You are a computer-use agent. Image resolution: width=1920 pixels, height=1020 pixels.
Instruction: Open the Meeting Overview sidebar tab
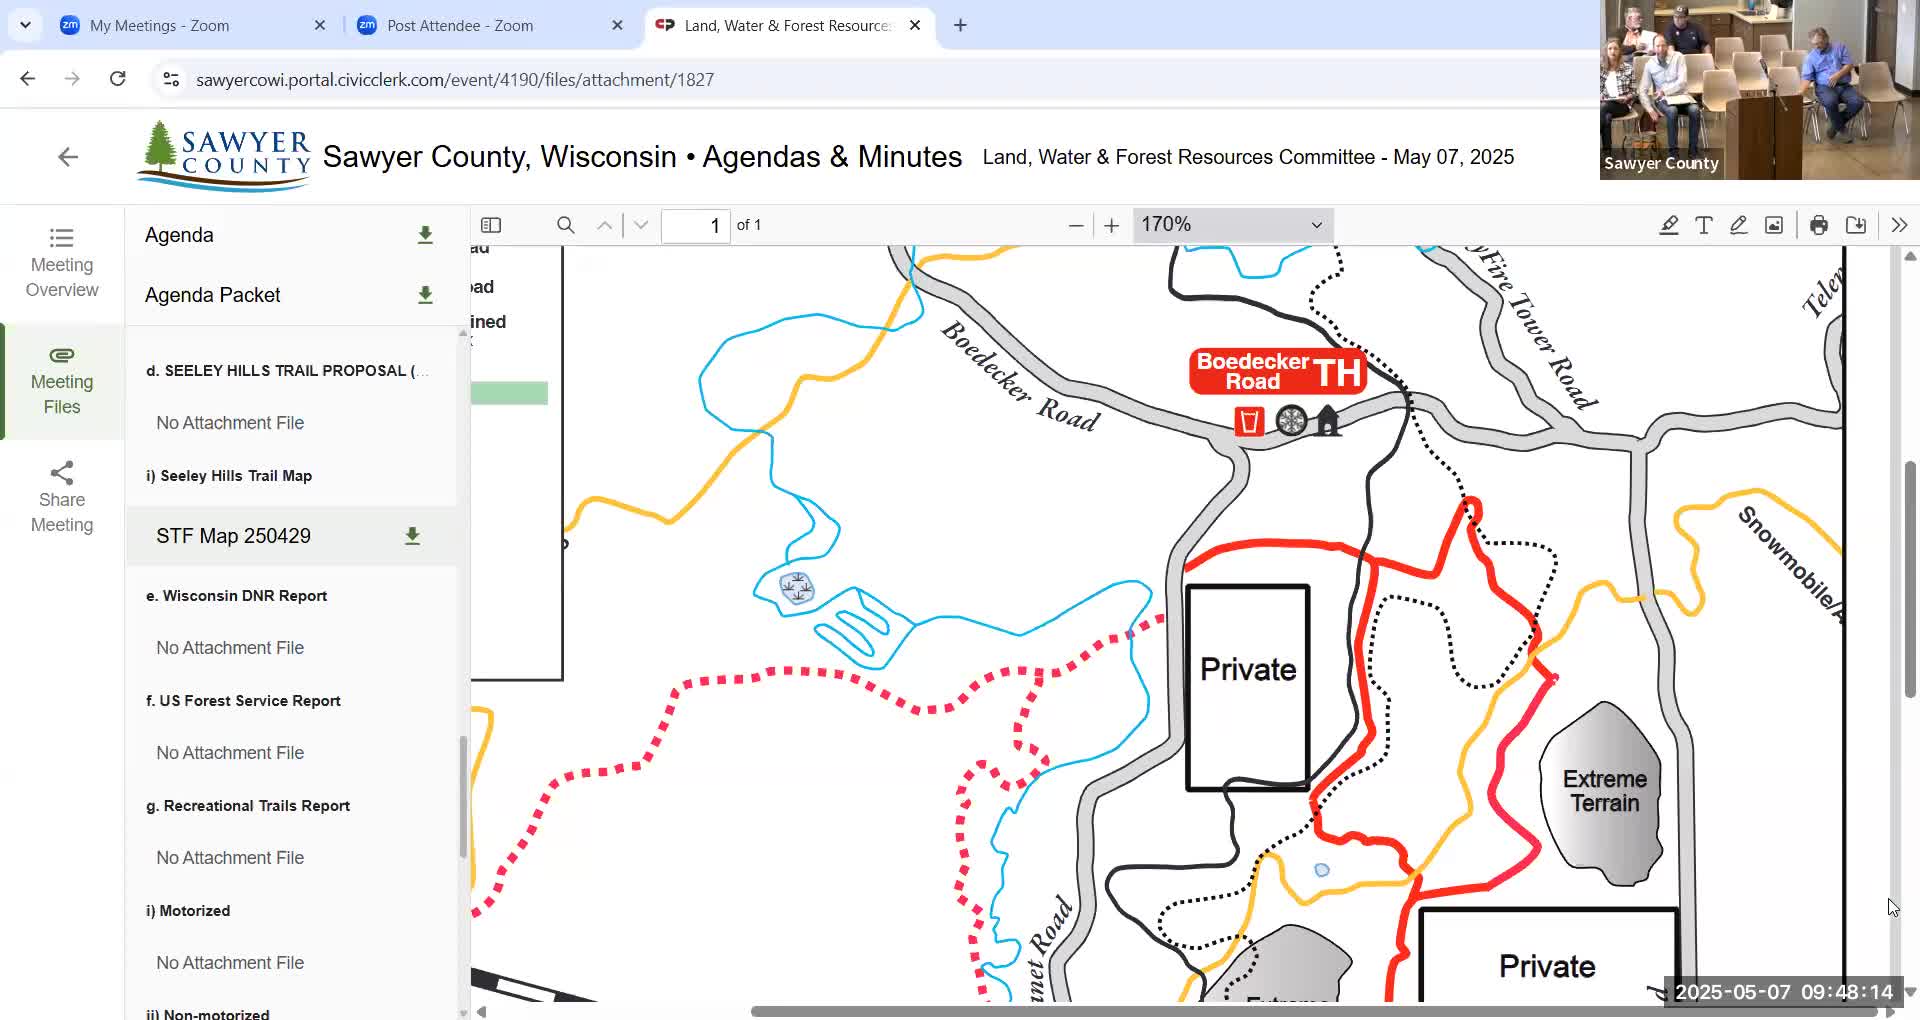62,263
